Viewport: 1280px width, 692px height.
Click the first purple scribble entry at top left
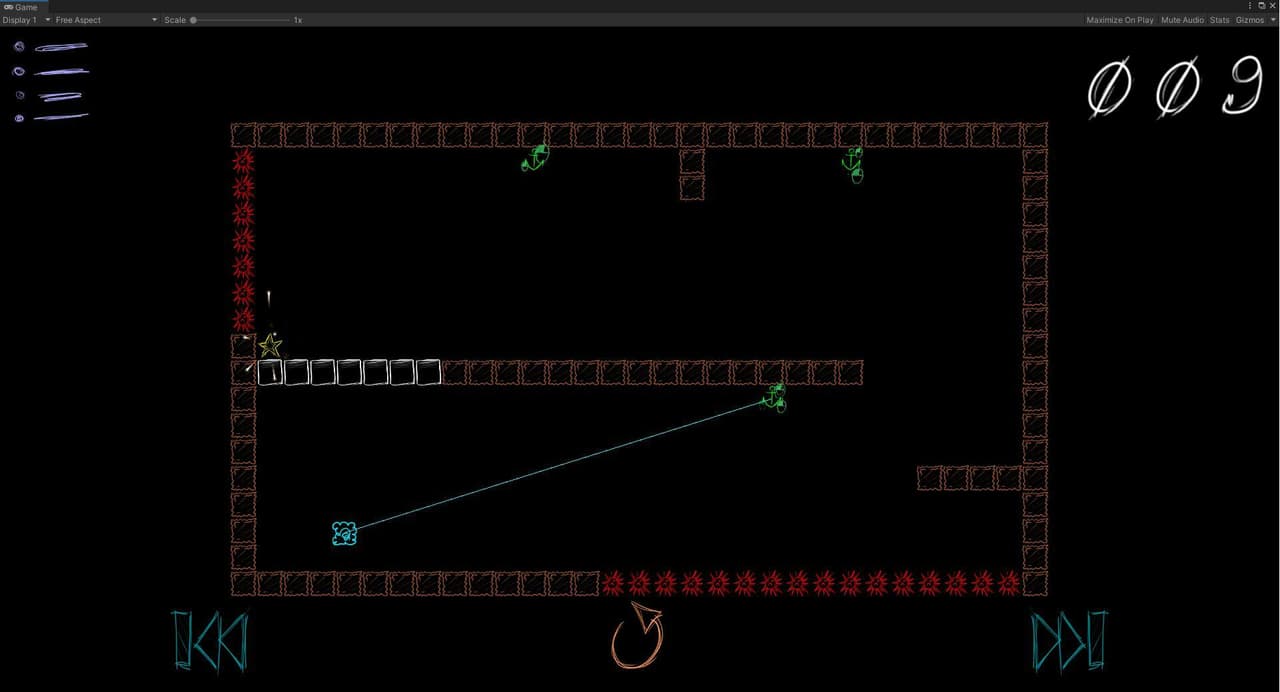click(x=50, y=46)
